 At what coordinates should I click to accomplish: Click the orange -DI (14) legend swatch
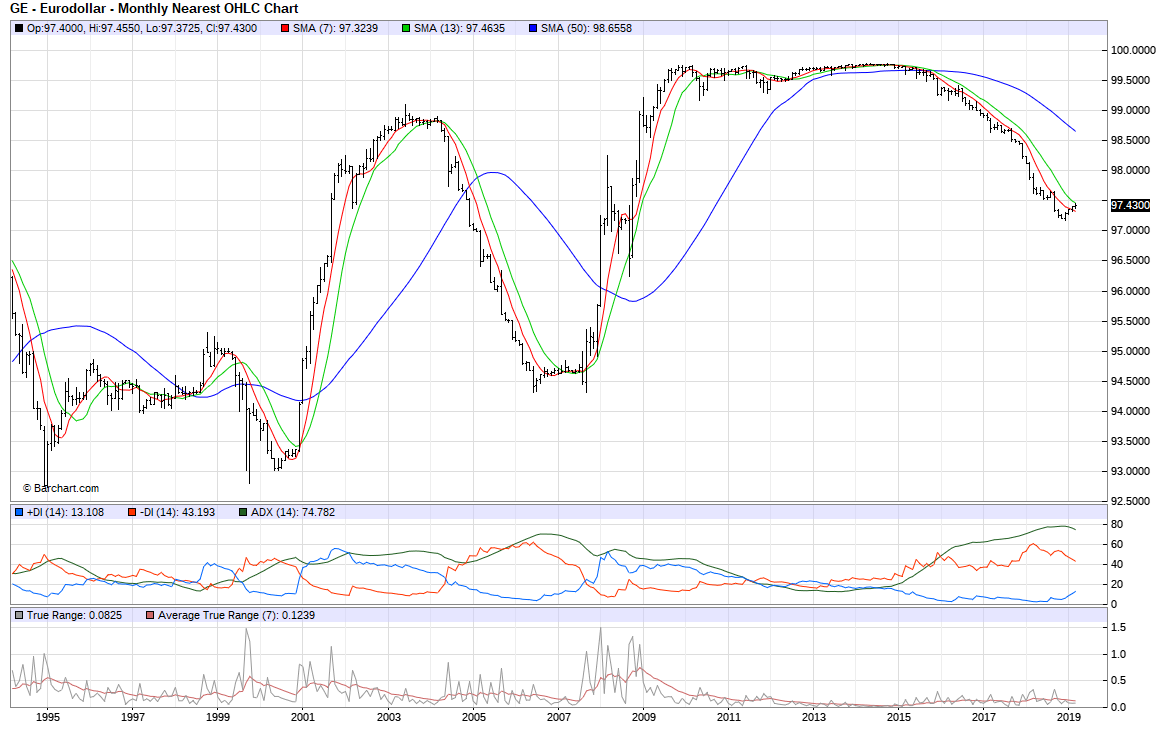tap(131, 512)
